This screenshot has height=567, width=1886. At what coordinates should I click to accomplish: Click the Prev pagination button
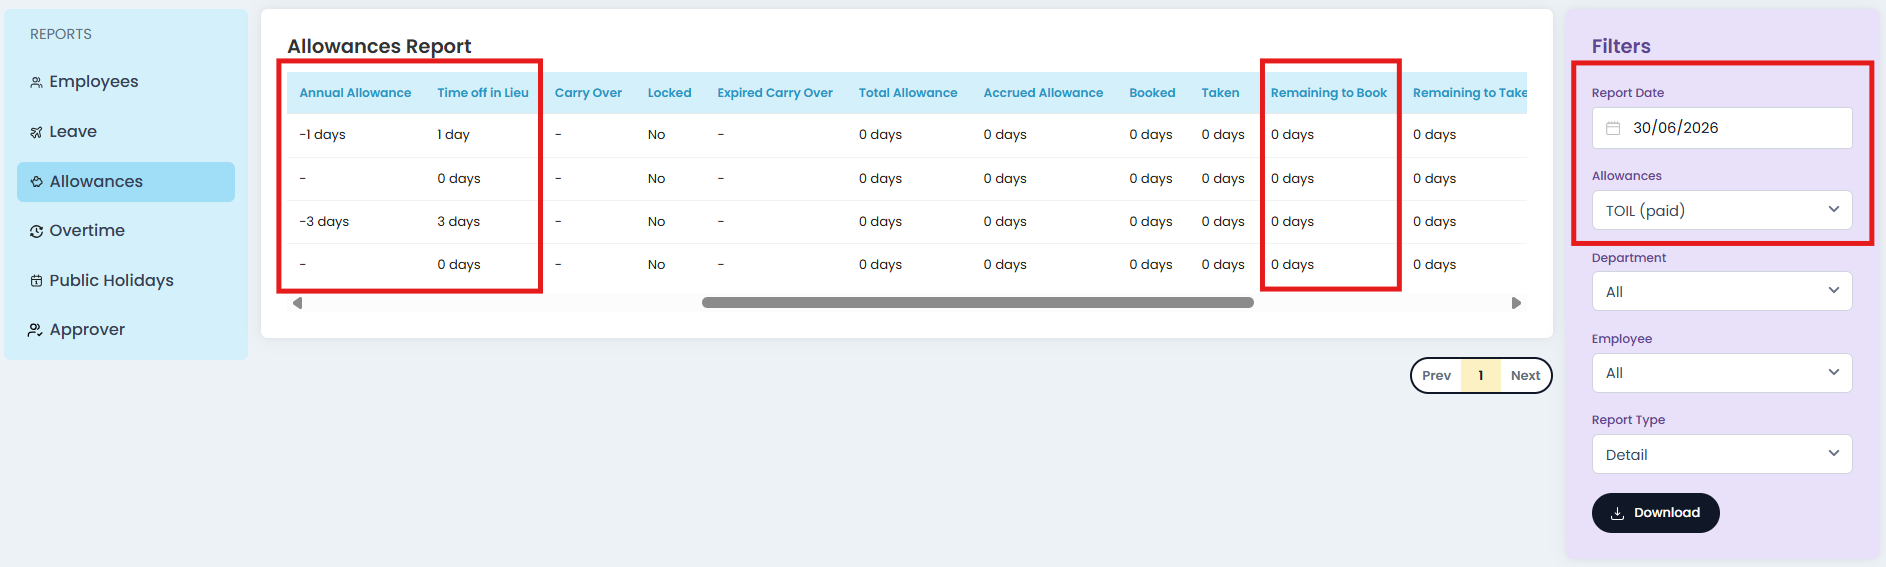pyautogui.click(x=1437, y=376)
